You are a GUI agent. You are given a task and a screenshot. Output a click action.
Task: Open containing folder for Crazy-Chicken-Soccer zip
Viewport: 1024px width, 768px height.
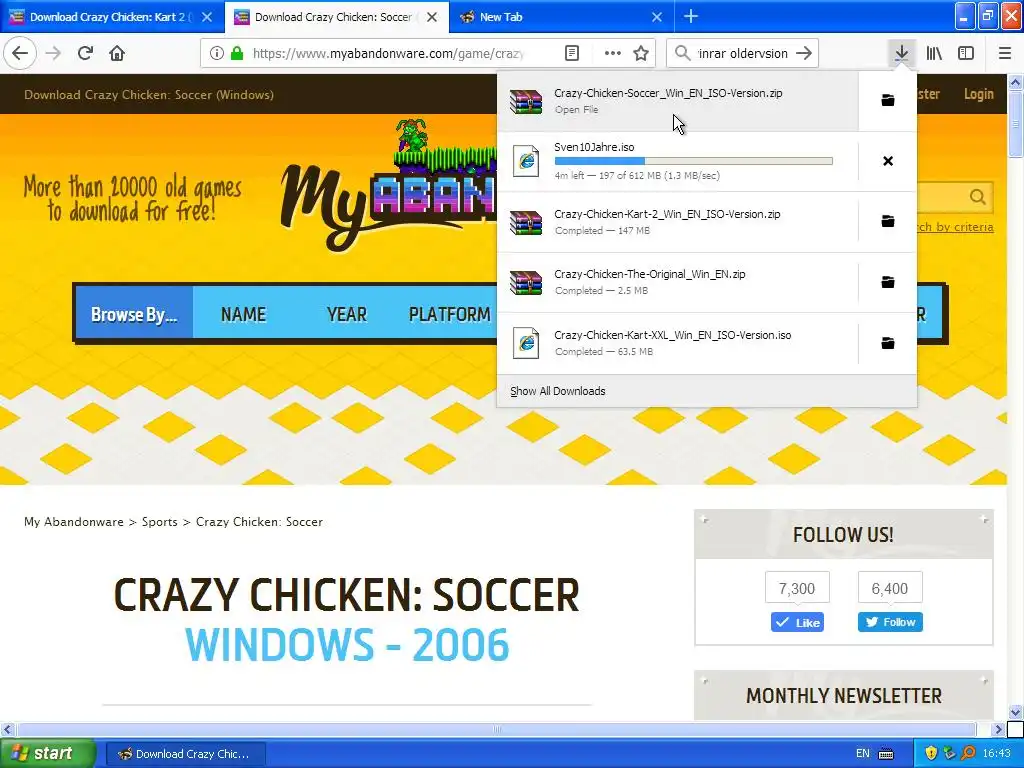coord(888,100)
